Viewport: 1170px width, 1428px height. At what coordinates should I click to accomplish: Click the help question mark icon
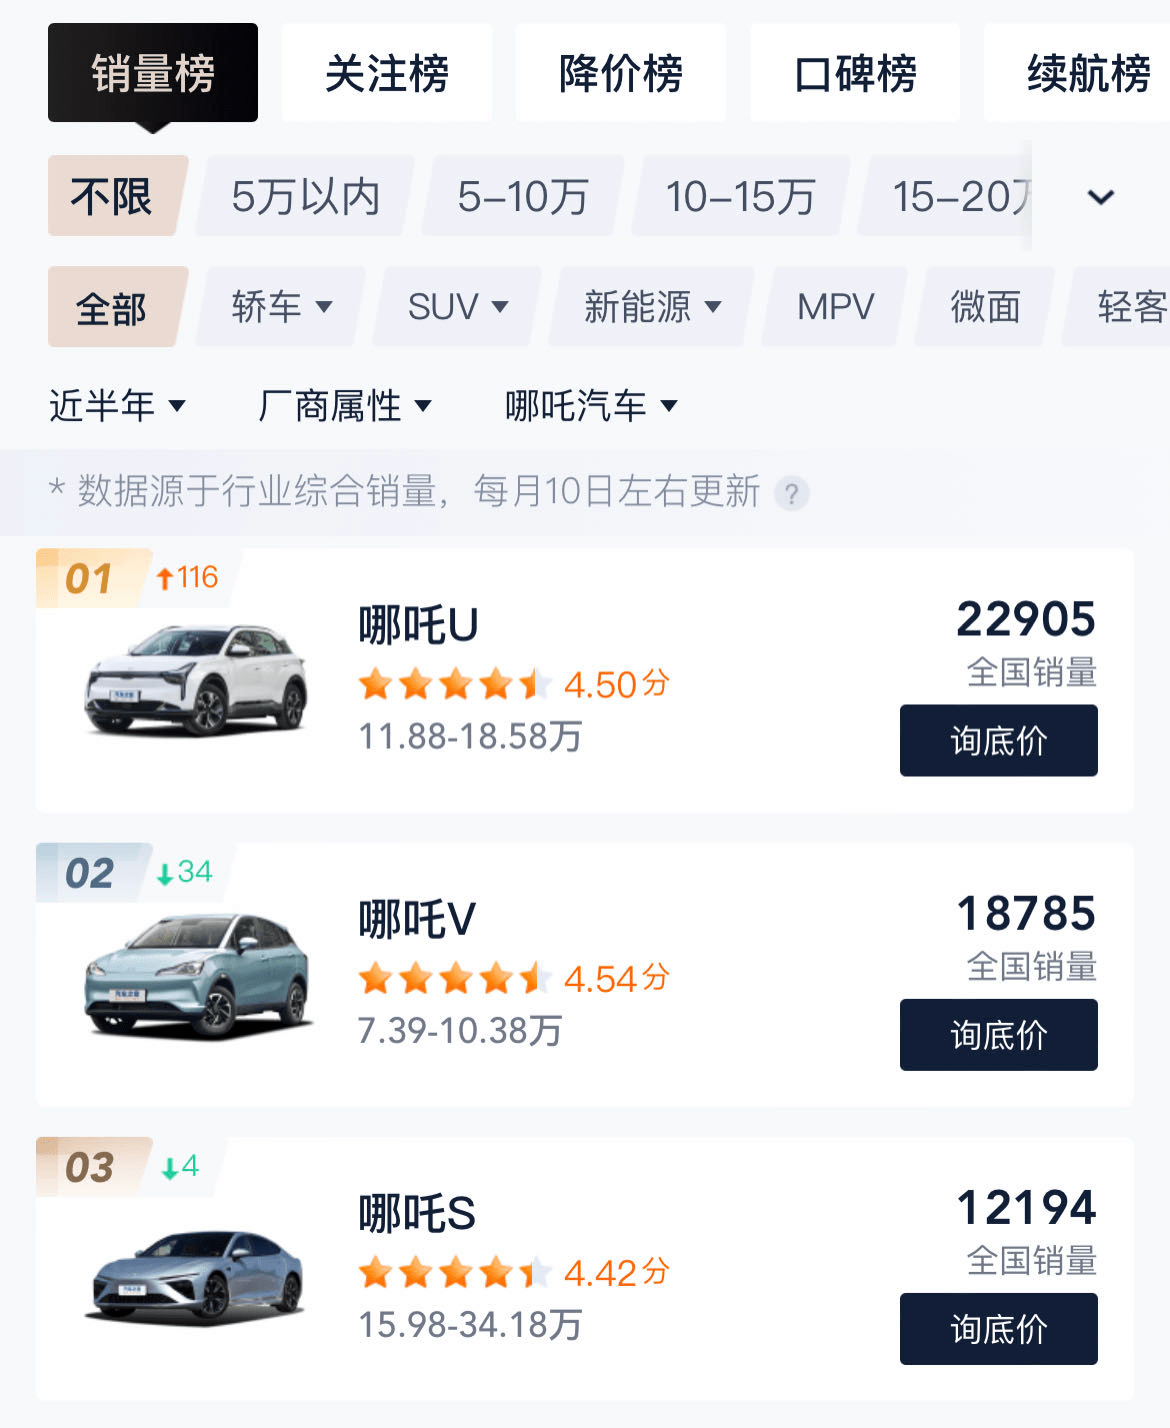click(x=791, y=493)
